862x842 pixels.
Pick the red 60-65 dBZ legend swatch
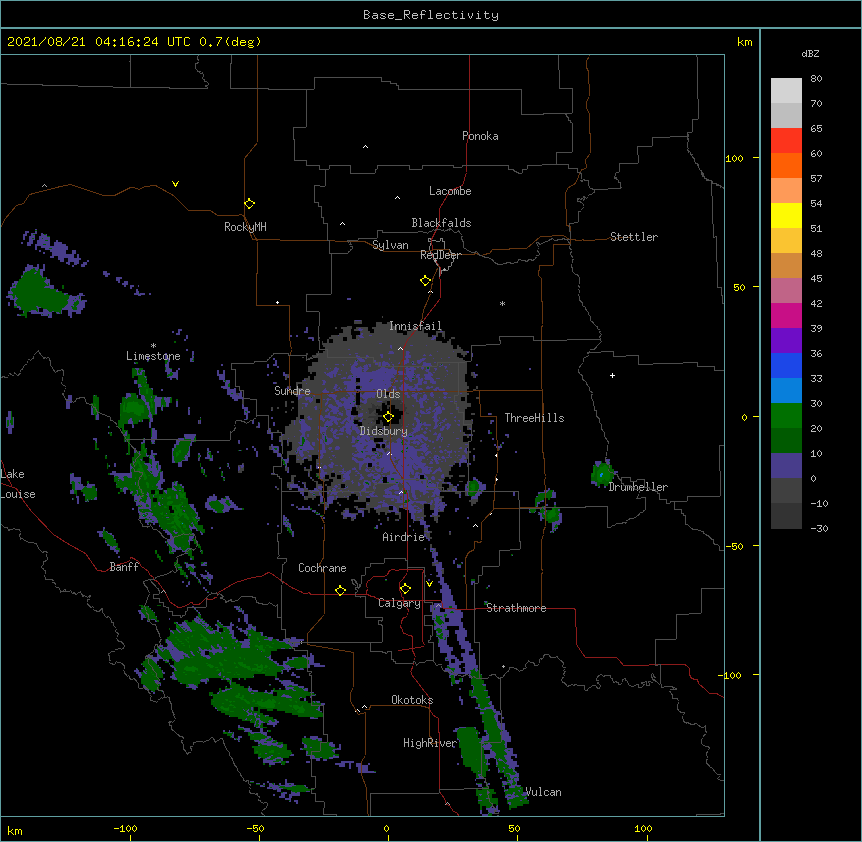point(786,140)
